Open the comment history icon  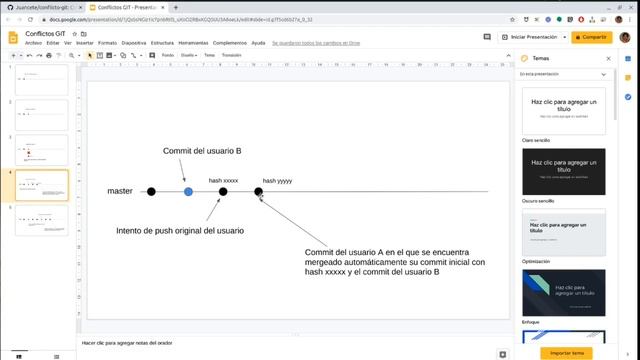pos(487,37)
